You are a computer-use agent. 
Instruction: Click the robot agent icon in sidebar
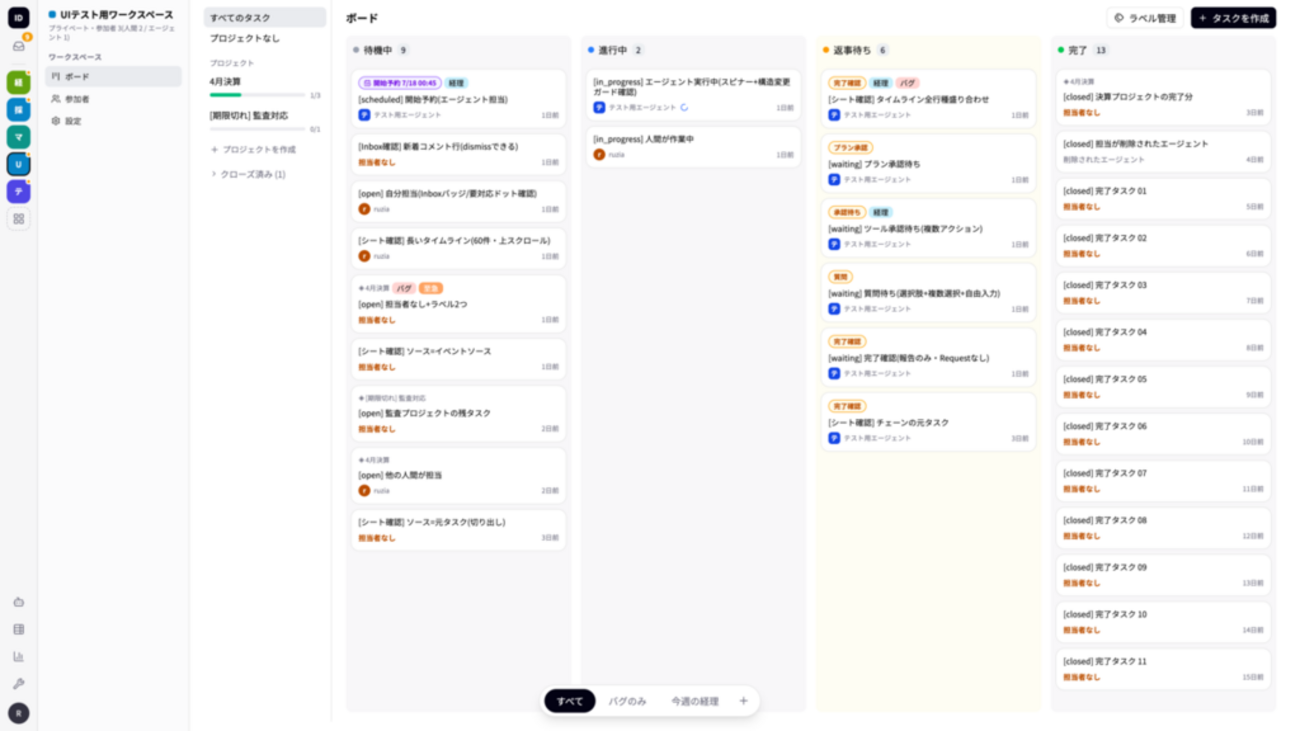pos(19,602)
